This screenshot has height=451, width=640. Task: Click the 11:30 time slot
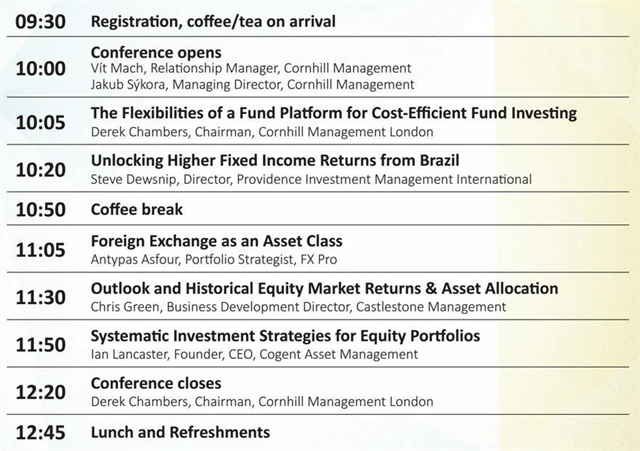point(40,297)
